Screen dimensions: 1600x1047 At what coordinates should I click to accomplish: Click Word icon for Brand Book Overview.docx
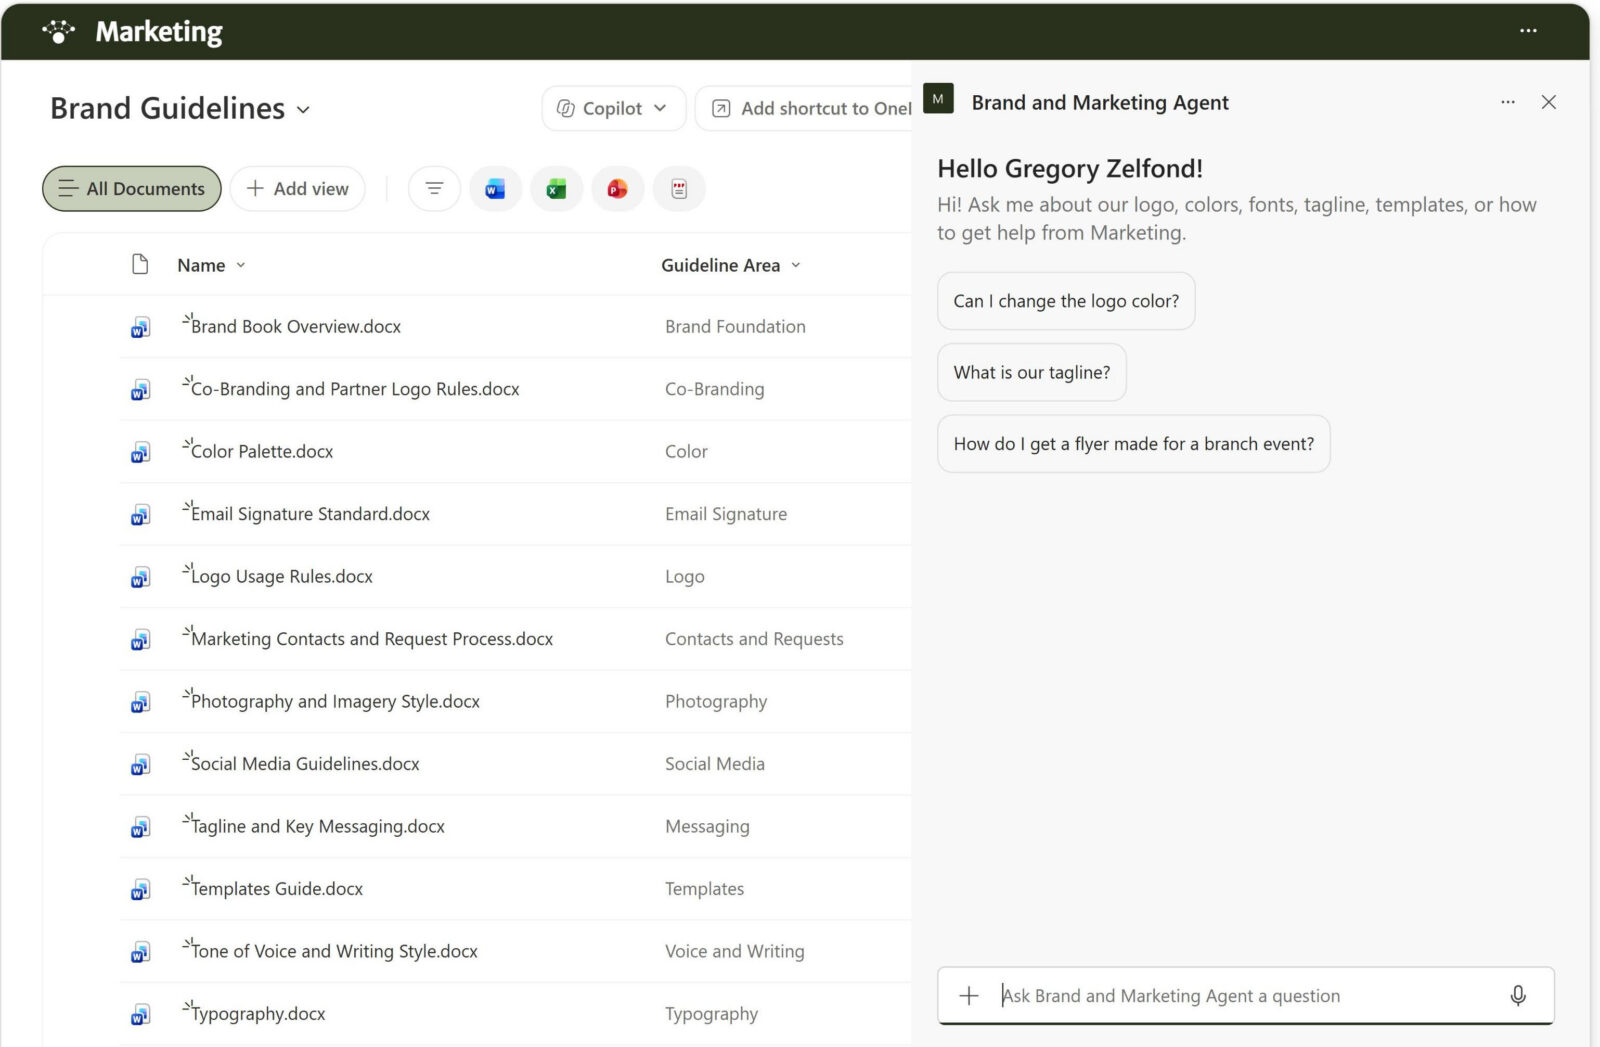[x=140, y=327]
